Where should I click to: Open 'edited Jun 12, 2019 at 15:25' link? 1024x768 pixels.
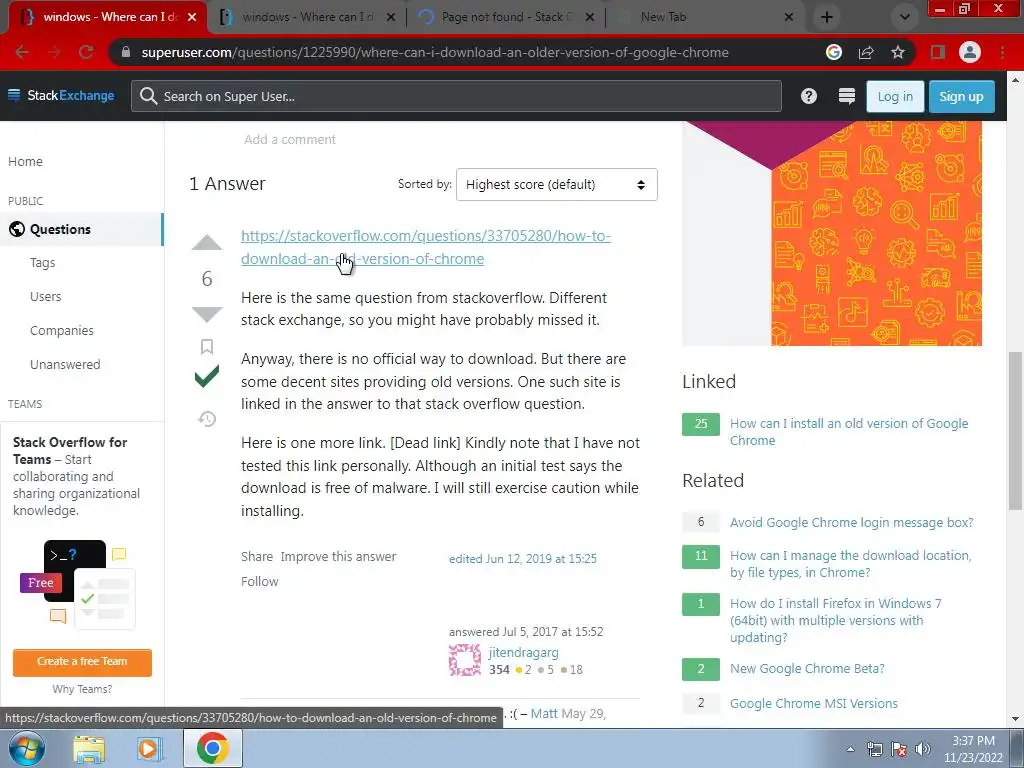522,558
